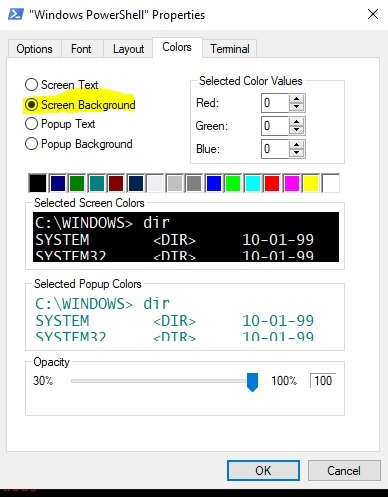Click the opacity slider handle
Image resolution: width=388 pixels, height=497 pixels.
click(x=252, y=382)
